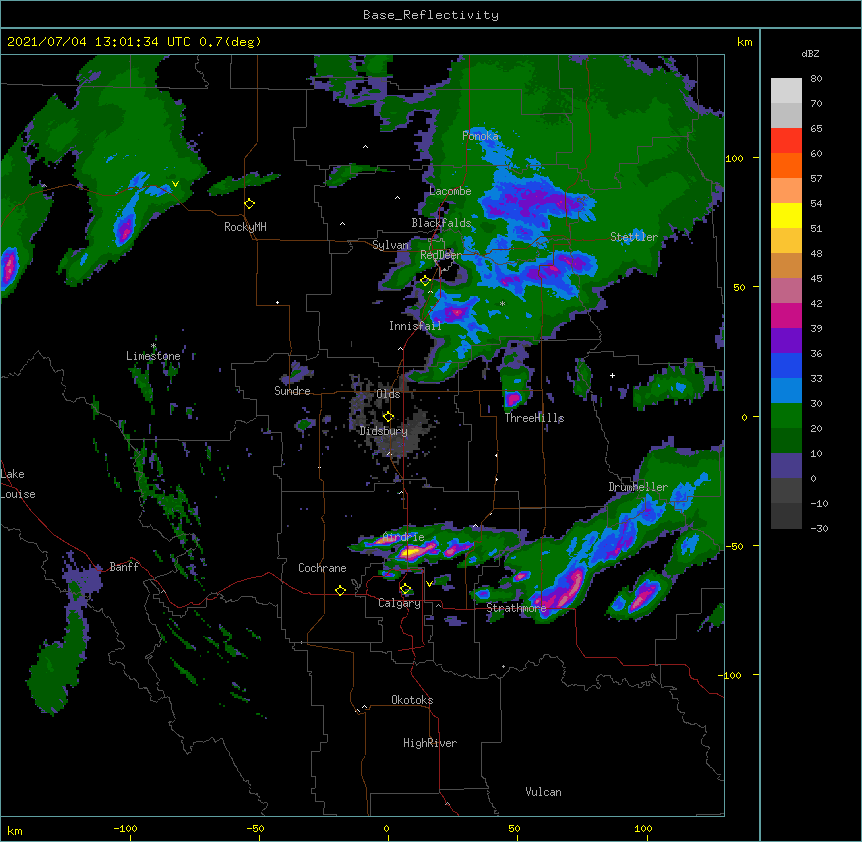This screenshot has height=842, width=862.
Task: Click the Okotoks town label
Action: 412,700
